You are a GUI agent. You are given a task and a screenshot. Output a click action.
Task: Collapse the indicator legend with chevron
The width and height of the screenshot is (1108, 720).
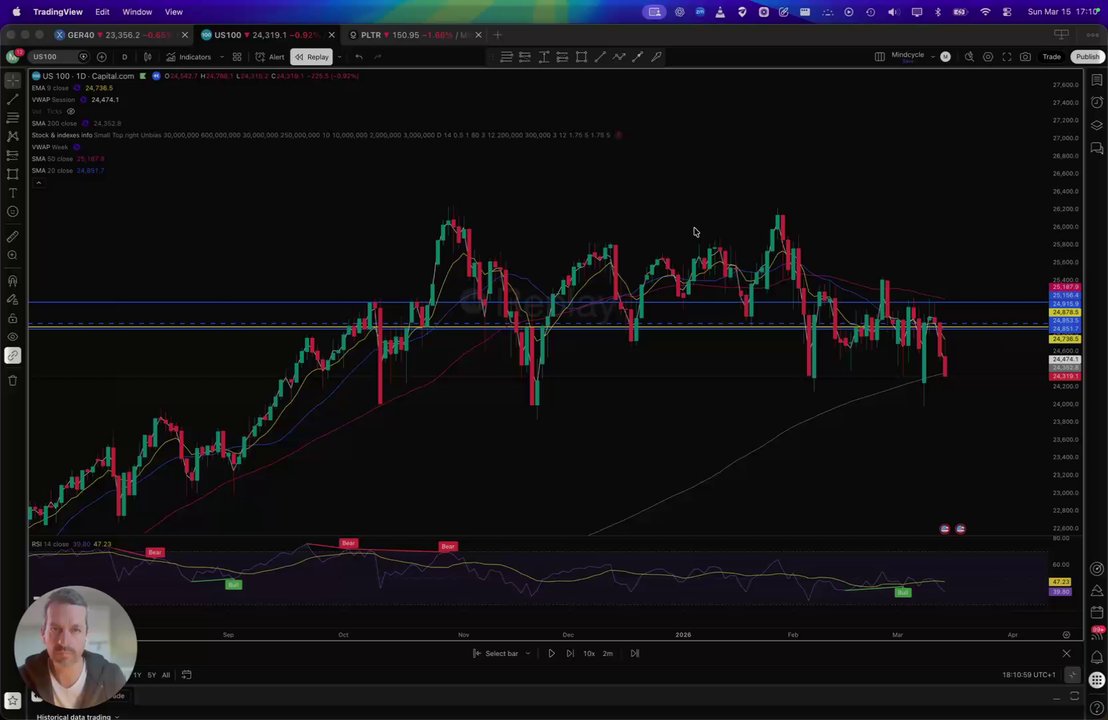pyautogui.click(x=39, y=183)
